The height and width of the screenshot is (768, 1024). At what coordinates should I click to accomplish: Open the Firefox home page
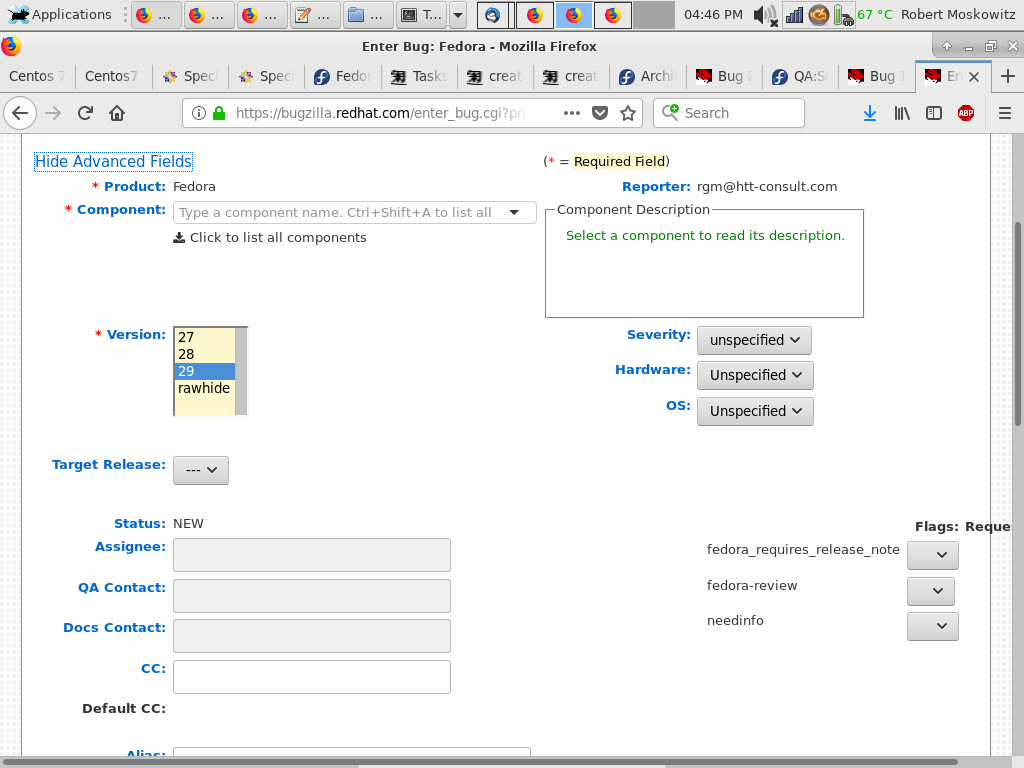[117, 113]
